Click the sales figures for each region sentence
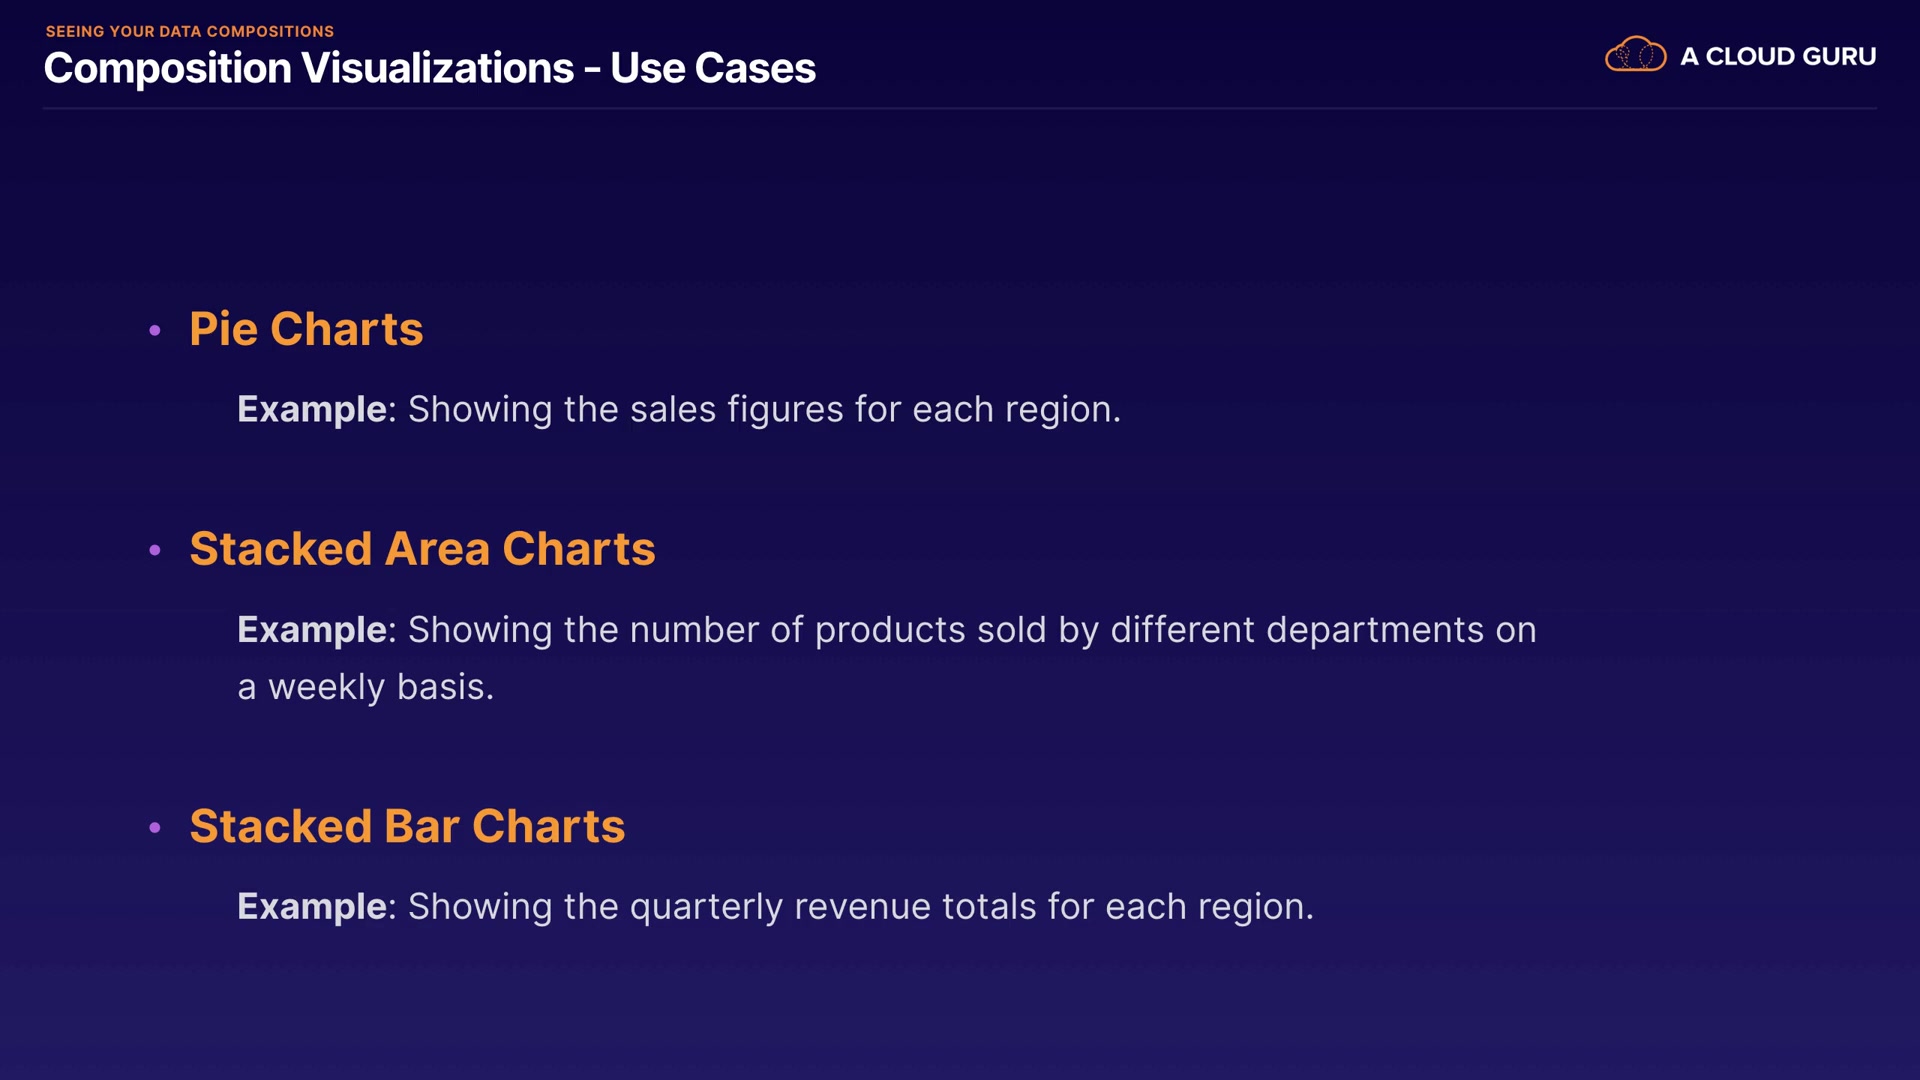The width and height of the screenshot is (1920, 1080). tap(764, 409)
